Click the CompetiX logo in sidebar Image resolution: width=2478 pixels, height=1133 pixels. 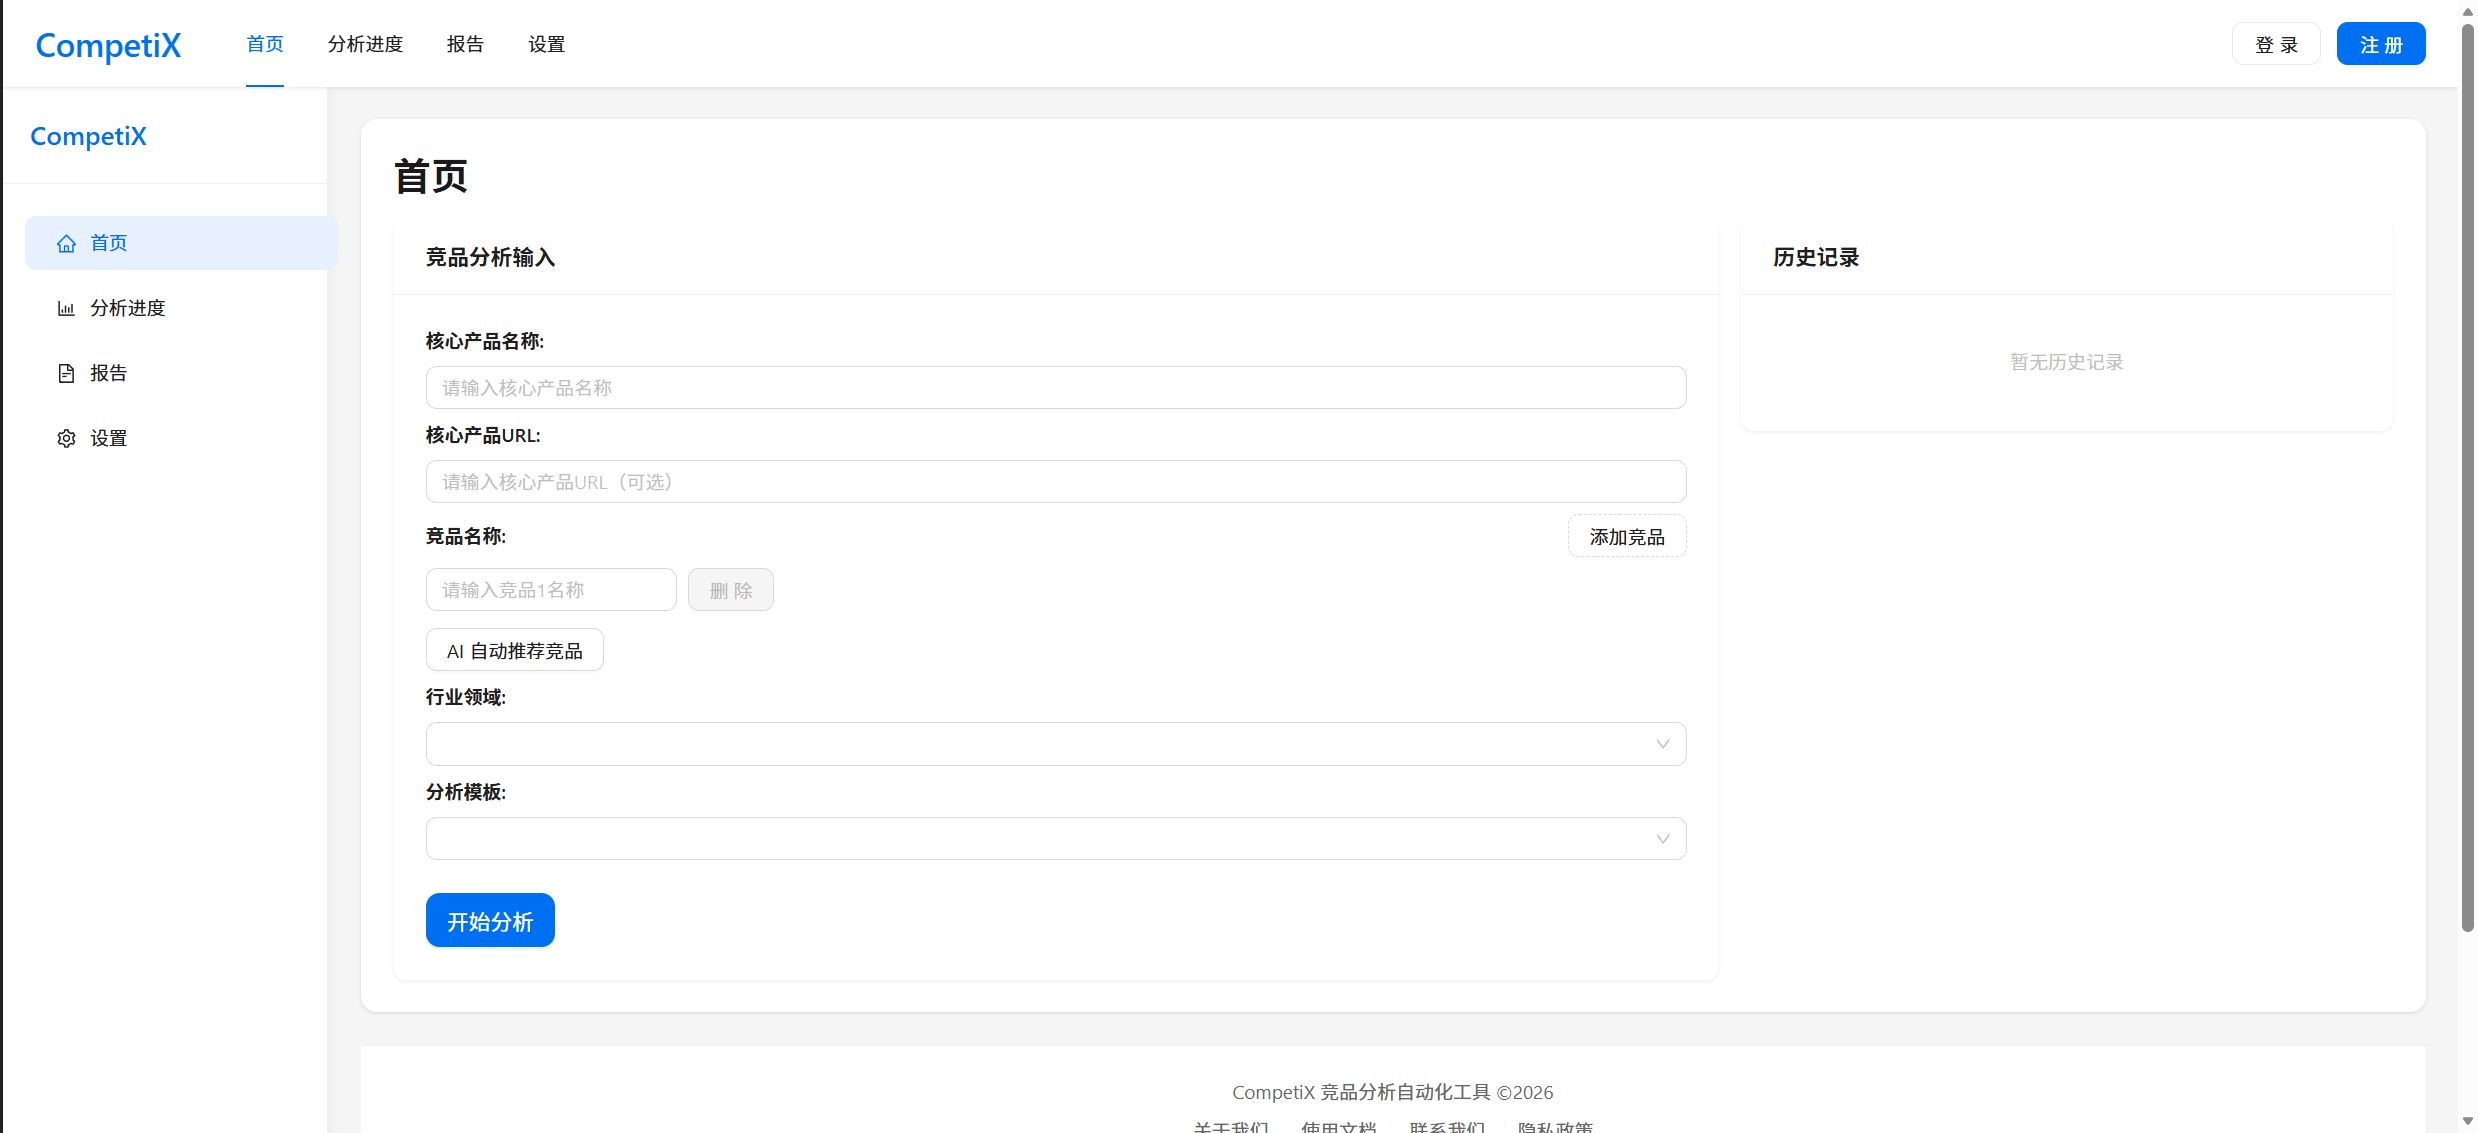click(x=88, y=136)
